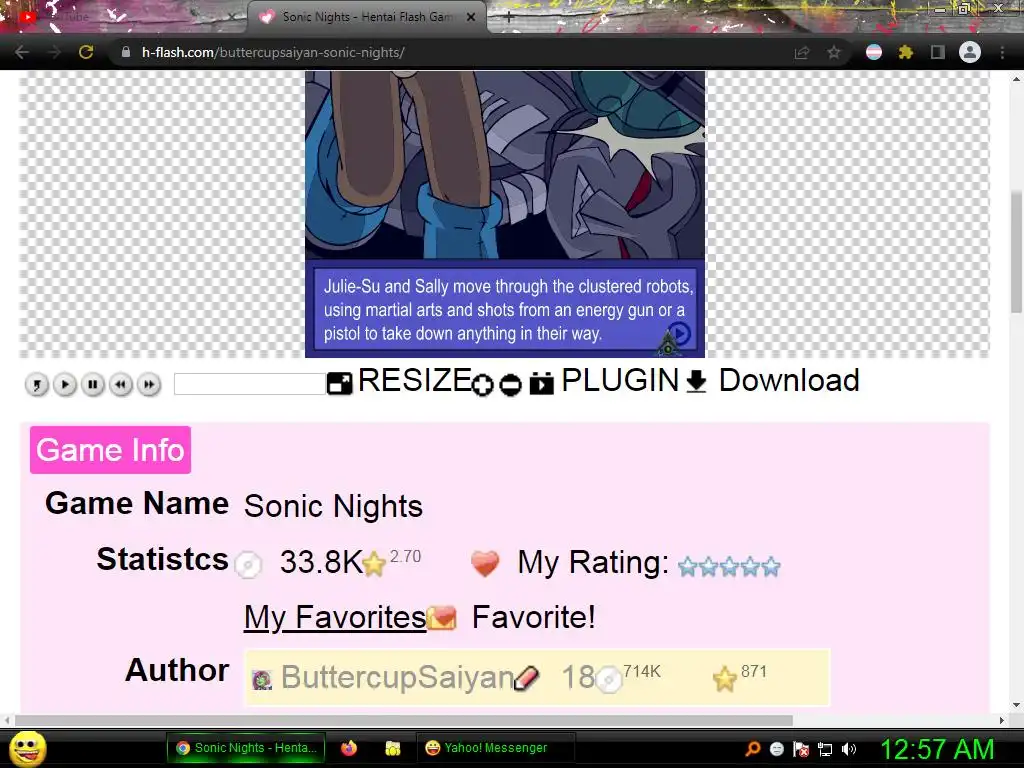Image resolution: width=1024 pixels, height=768 pixels.
Task: Click the network tray icon
Action: (x=825, y=749)
